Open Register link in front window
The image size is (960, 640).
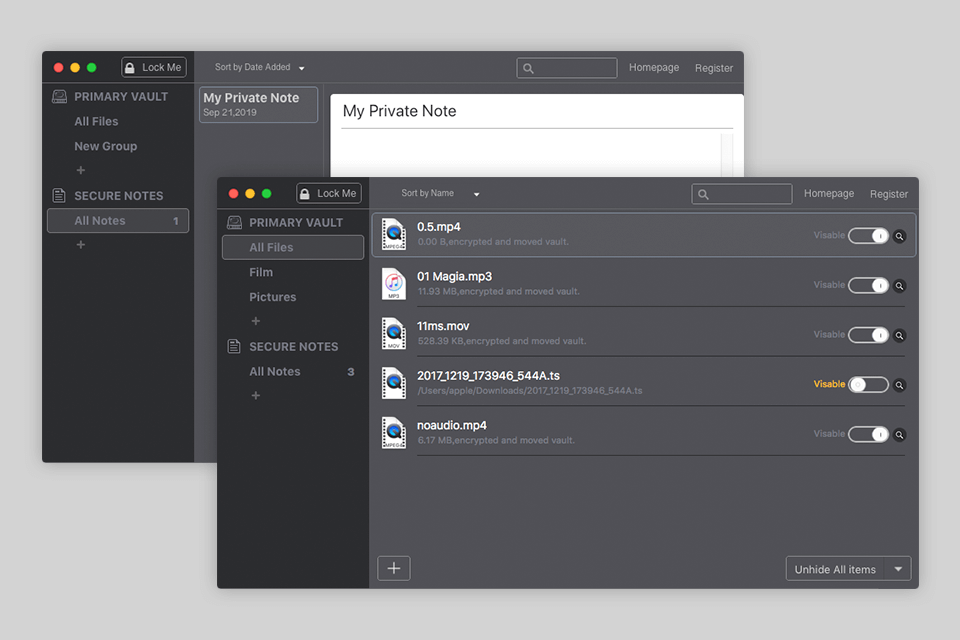888,194
